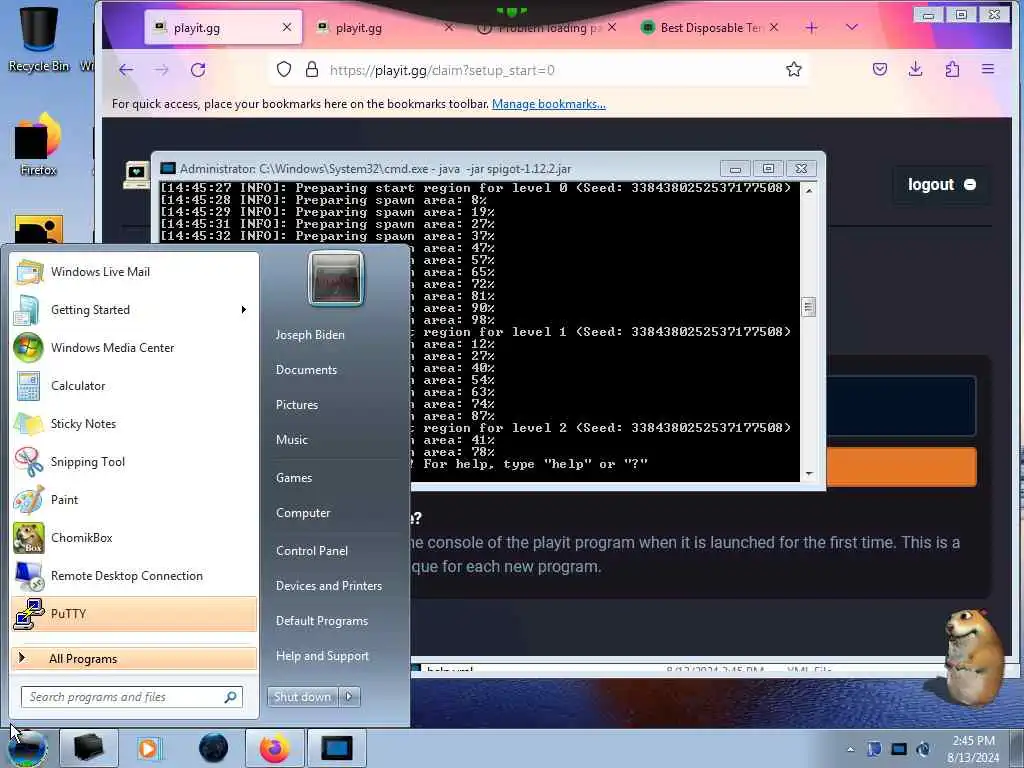Expand Getting Started submenu arrow
Image resolution: width=1024 pixels, height=768 pixels.
(244, 310)
